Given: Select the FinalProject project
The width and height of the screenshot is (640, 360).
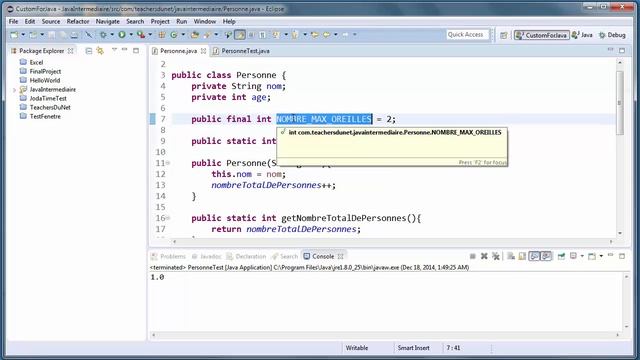Looking at the screenshot, I should (45, 71).
